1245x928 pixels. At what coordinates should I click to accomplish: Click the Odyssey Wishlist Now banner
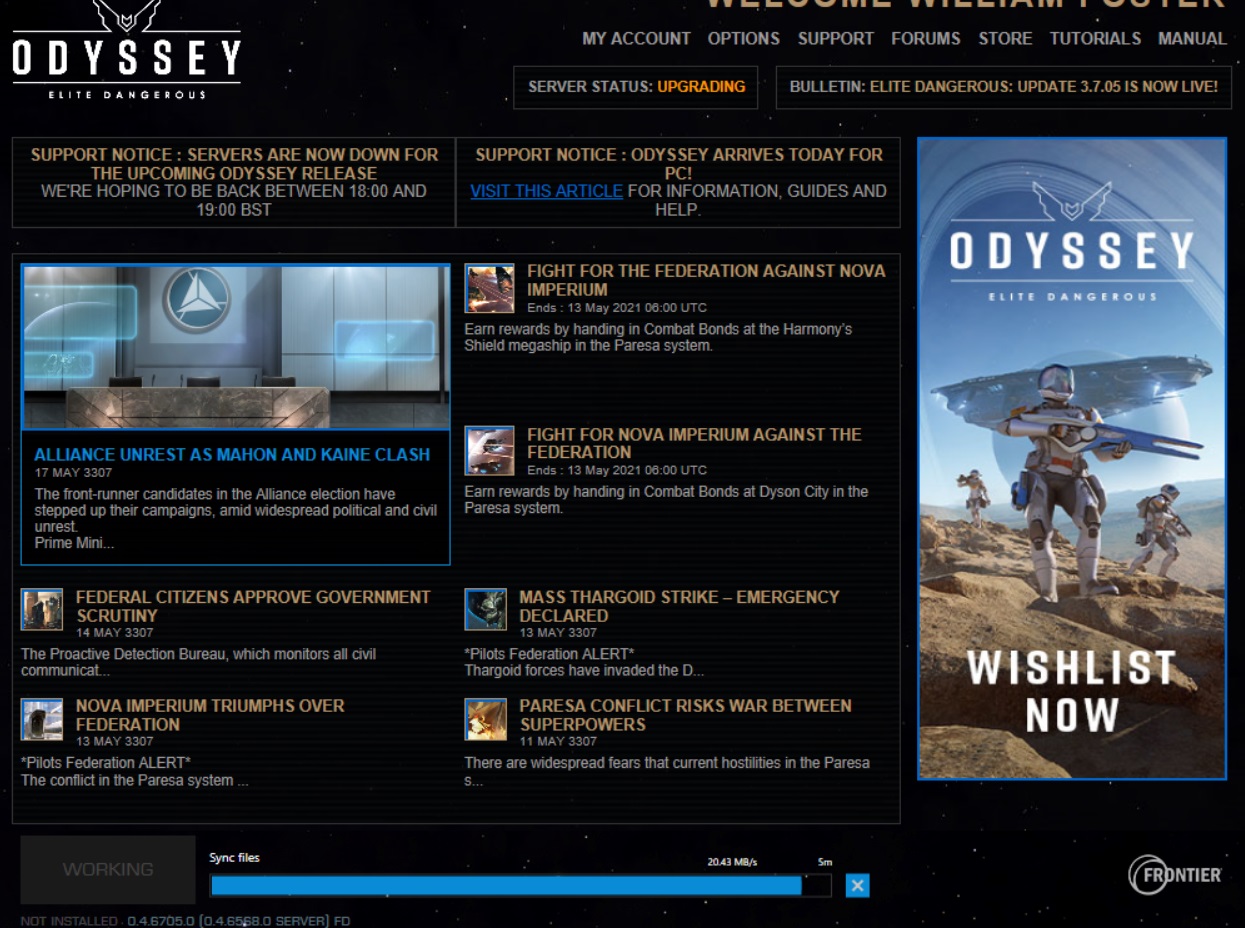point(1072,458)
